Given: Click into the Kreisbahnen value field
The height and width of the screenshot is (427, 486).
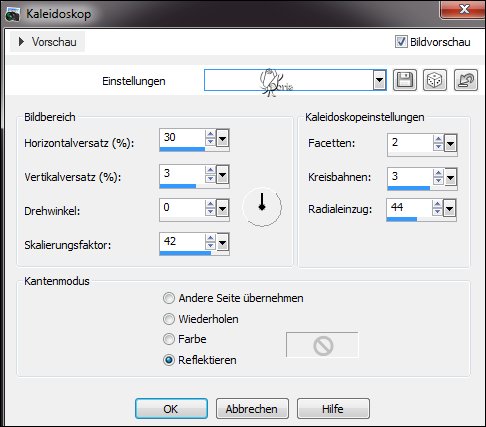Looking at the screenshot, I should coord(410,176).
